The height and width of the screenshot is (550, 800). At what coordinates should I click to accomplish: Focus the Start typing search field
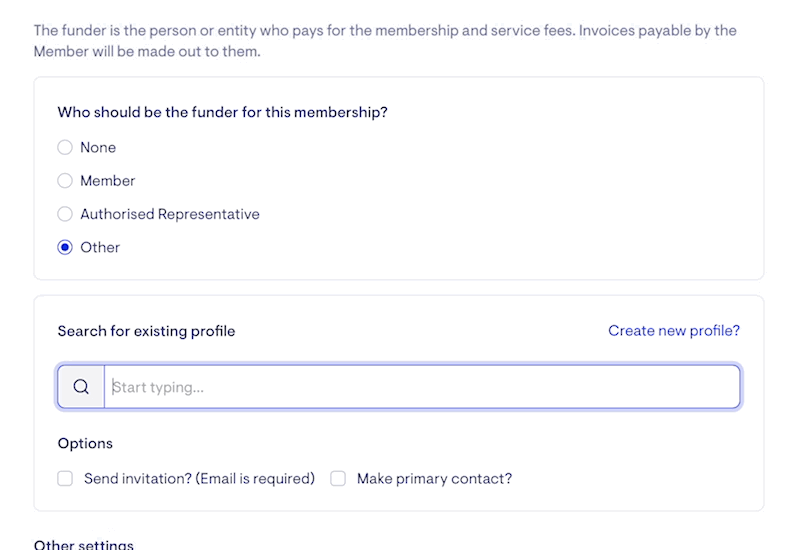[422, 387]
